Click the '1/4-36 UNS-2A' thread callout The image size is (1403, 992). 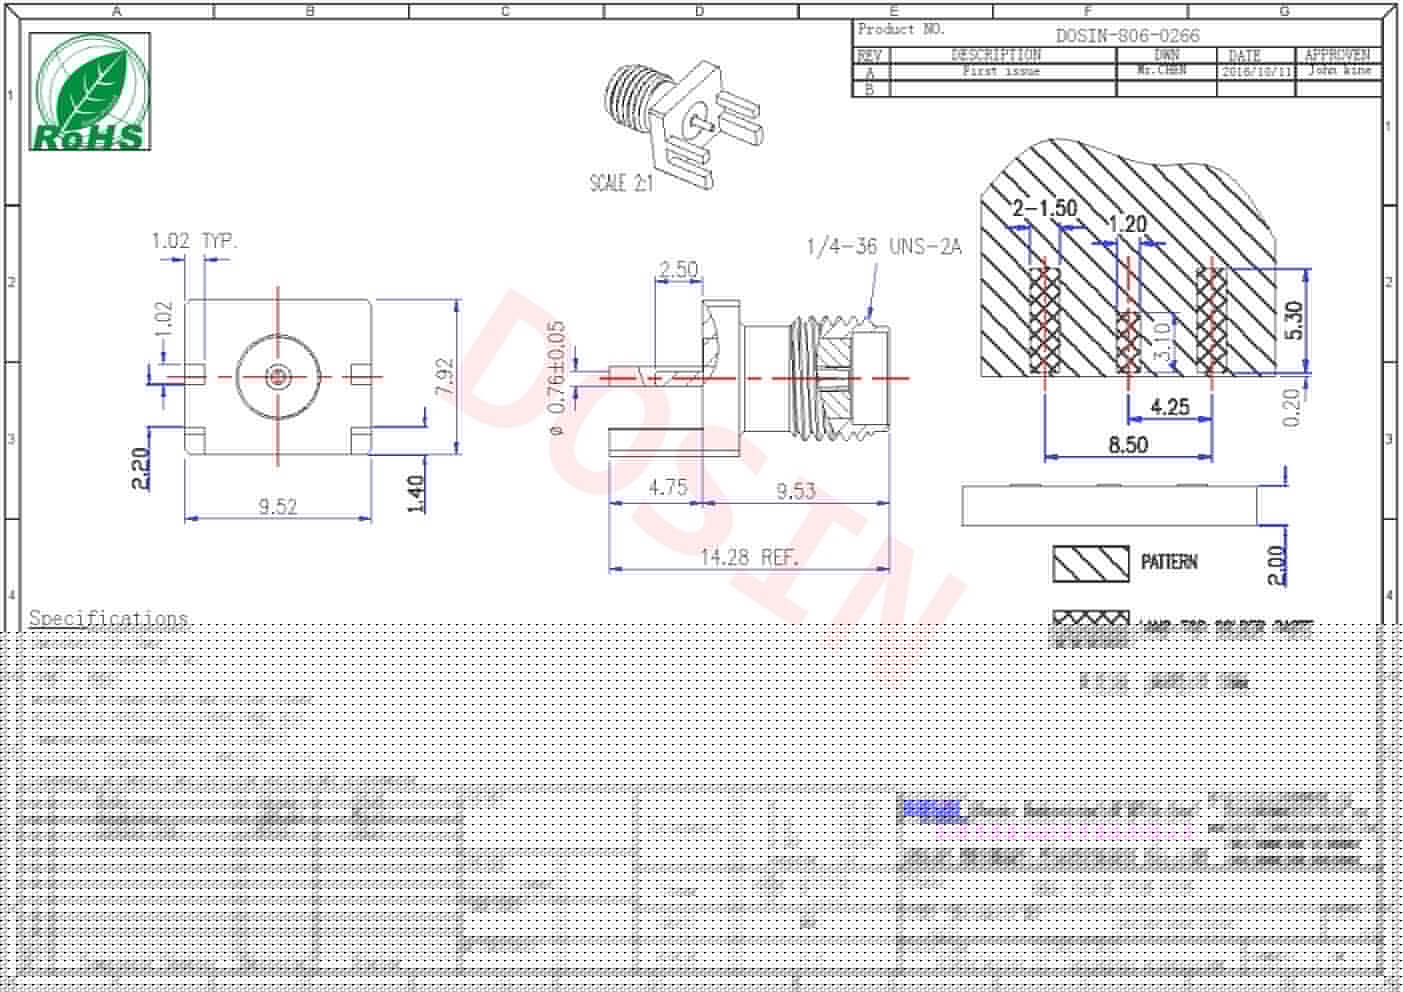pyautogui.click(x=884, y=246)
